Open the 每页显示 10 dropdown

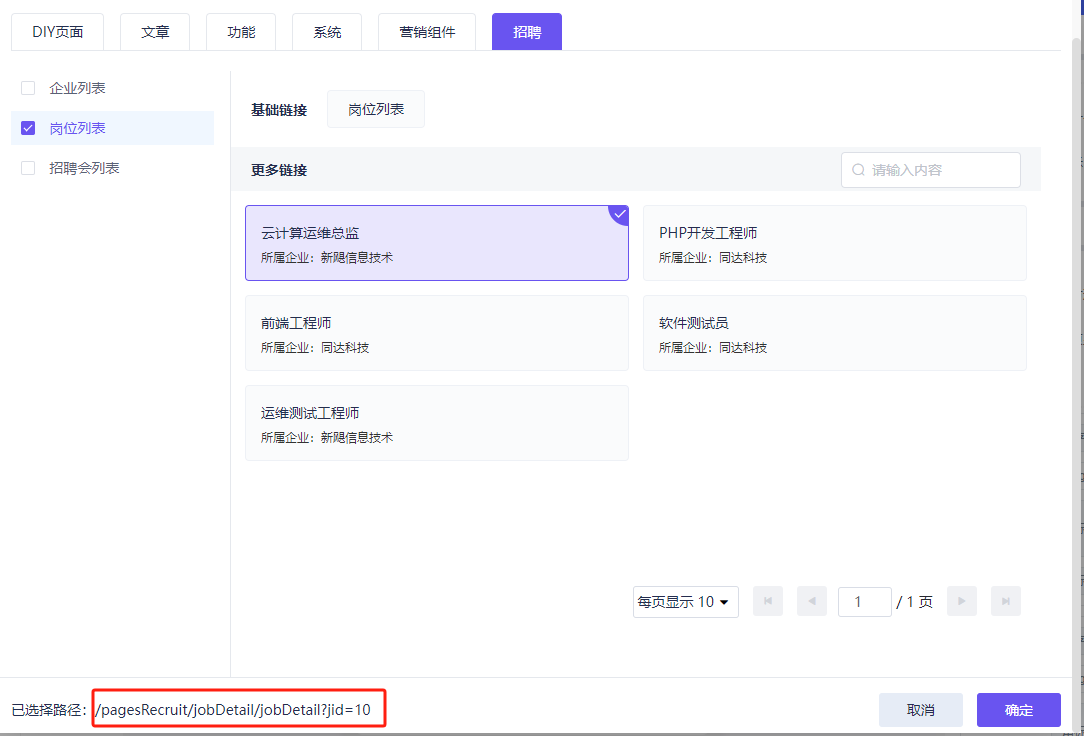tap(685, 602)
